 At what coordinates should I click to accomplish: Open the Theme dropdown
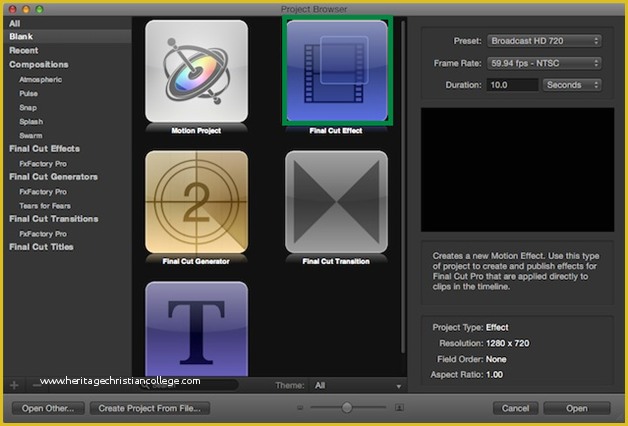pyautogui.click(x=358, y=386)
